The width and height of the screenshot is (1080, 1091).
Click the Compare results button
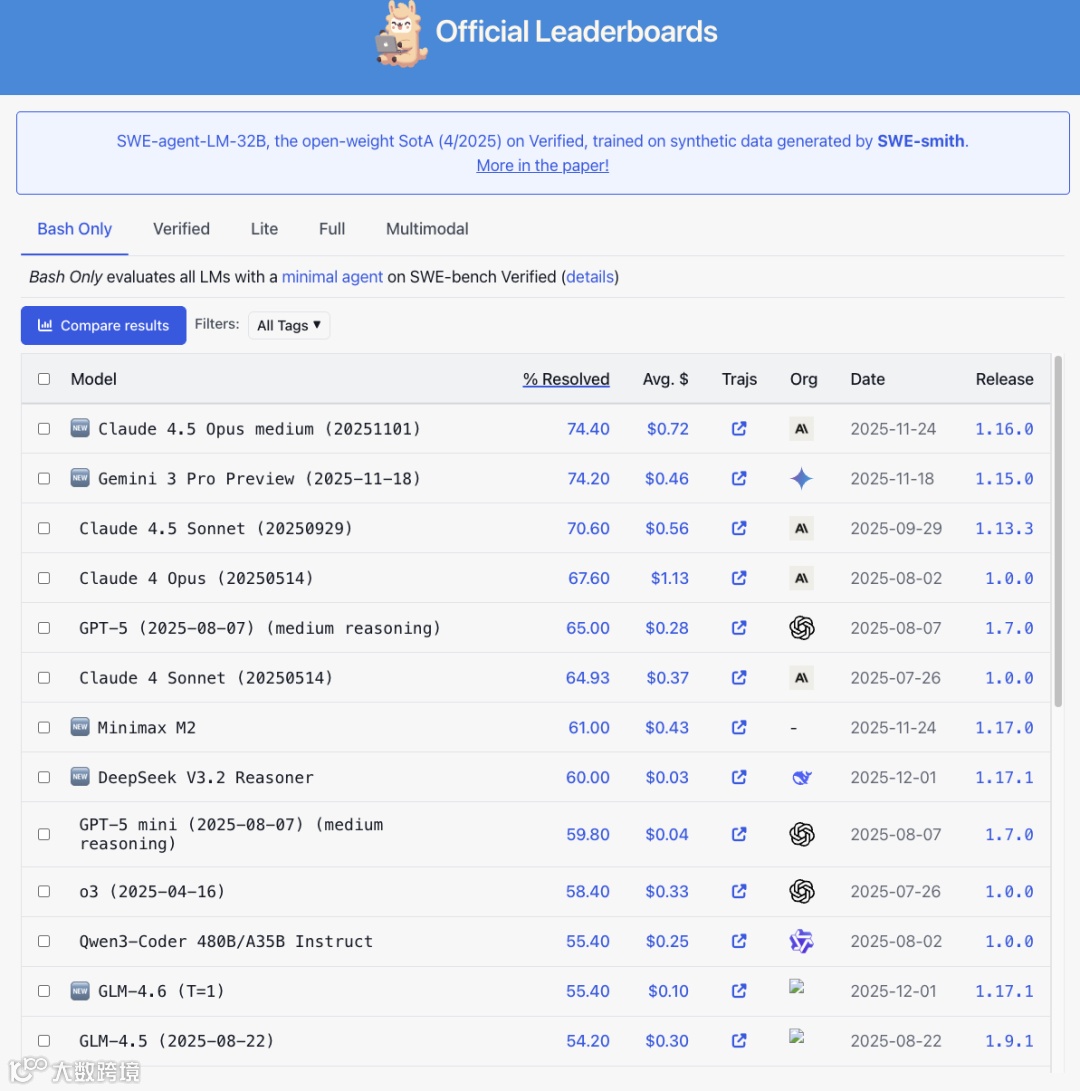pyautogui.click(x=104, y=326)
